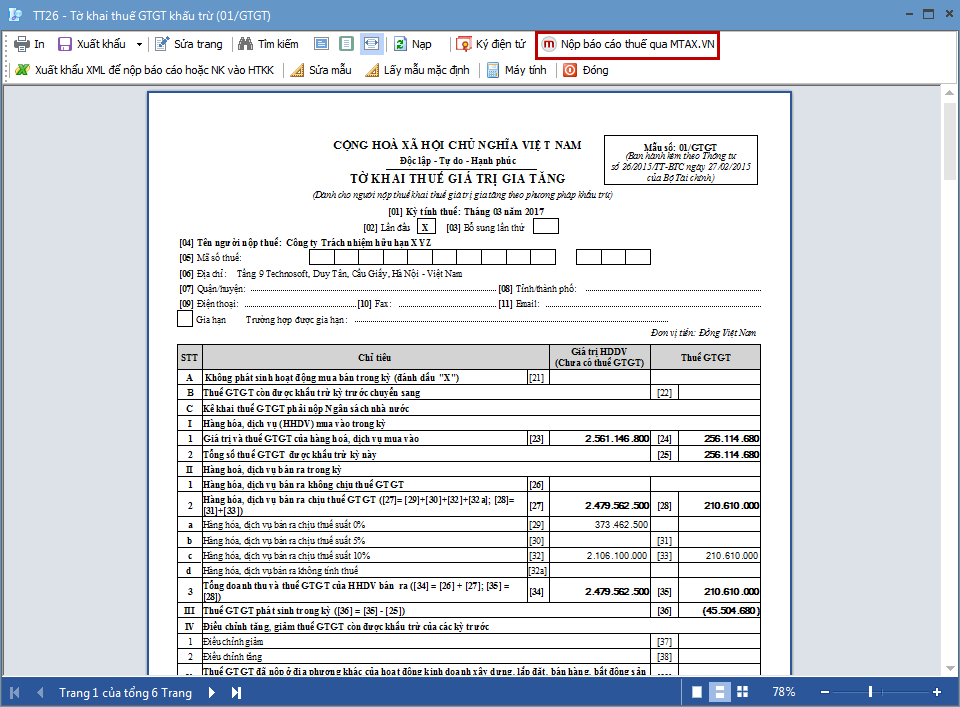Viewport: 960px width, 707px height.
Task: Click the Đóng close button in toolbar
Action: (x=585, y=71)
